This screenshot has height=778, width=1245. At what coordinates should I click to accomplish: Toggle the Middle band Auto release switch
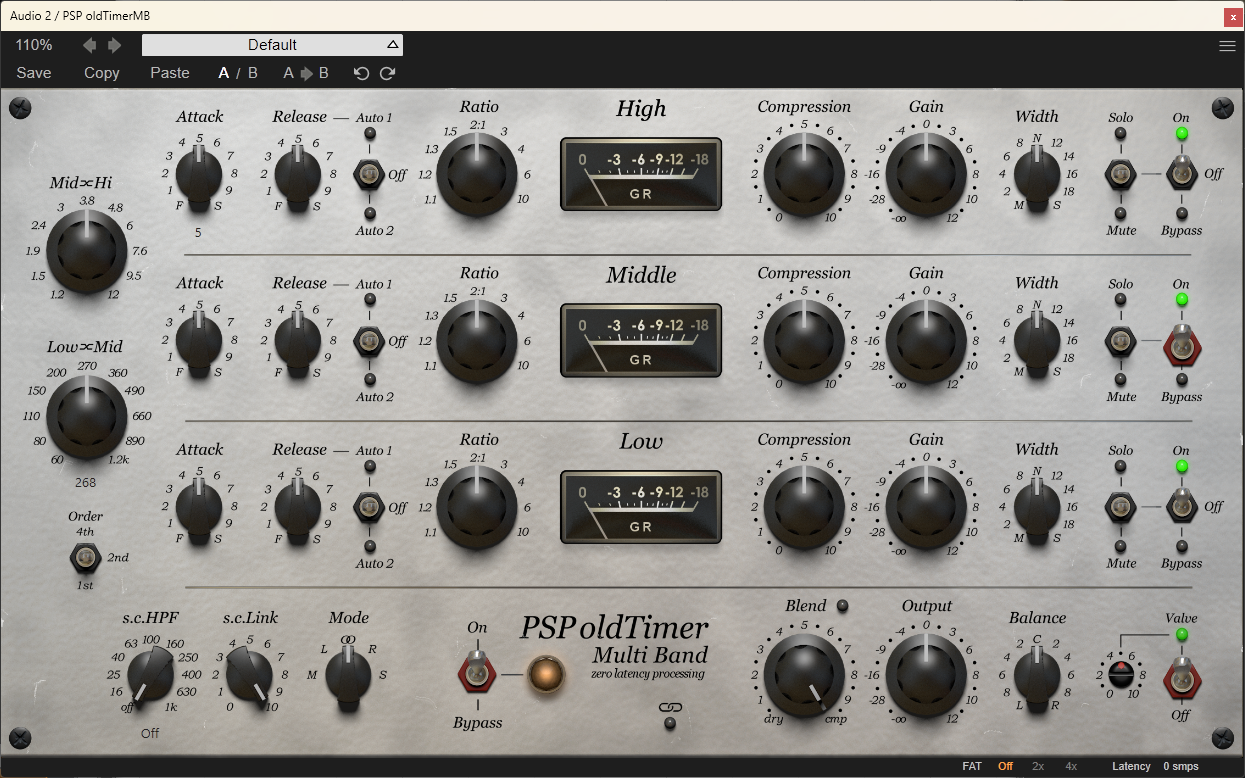[370, 341]
